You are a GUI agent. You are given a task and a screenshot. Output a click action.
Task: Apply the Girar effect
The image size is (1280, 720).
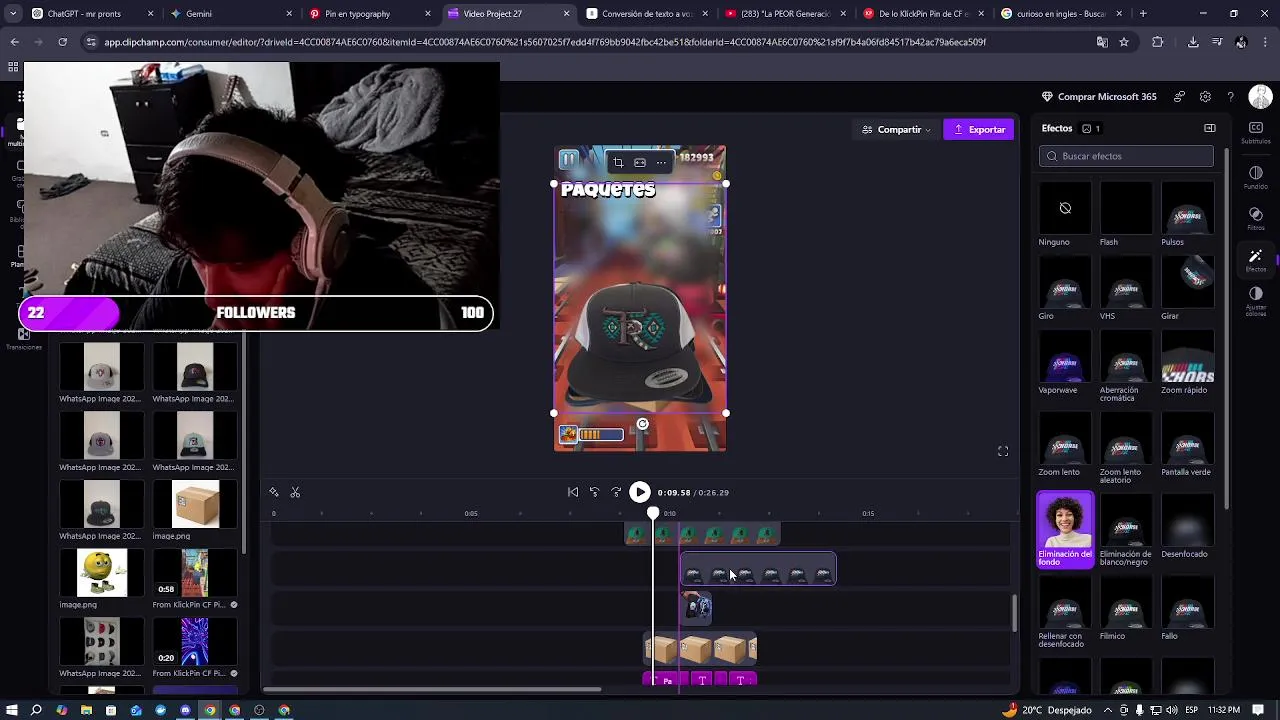tap(1187, 288)
